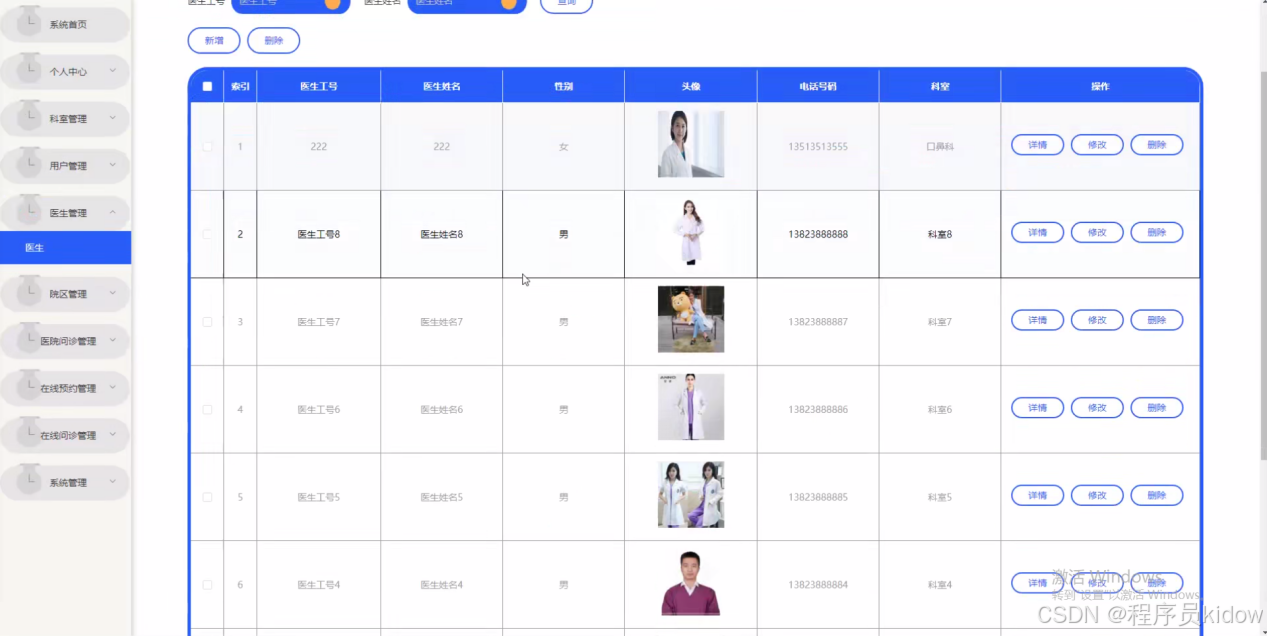This screenshot has height=636, width=1267.
Task: Toggle the select-all checkbox in table header
Action: click(x=207, y=86)
